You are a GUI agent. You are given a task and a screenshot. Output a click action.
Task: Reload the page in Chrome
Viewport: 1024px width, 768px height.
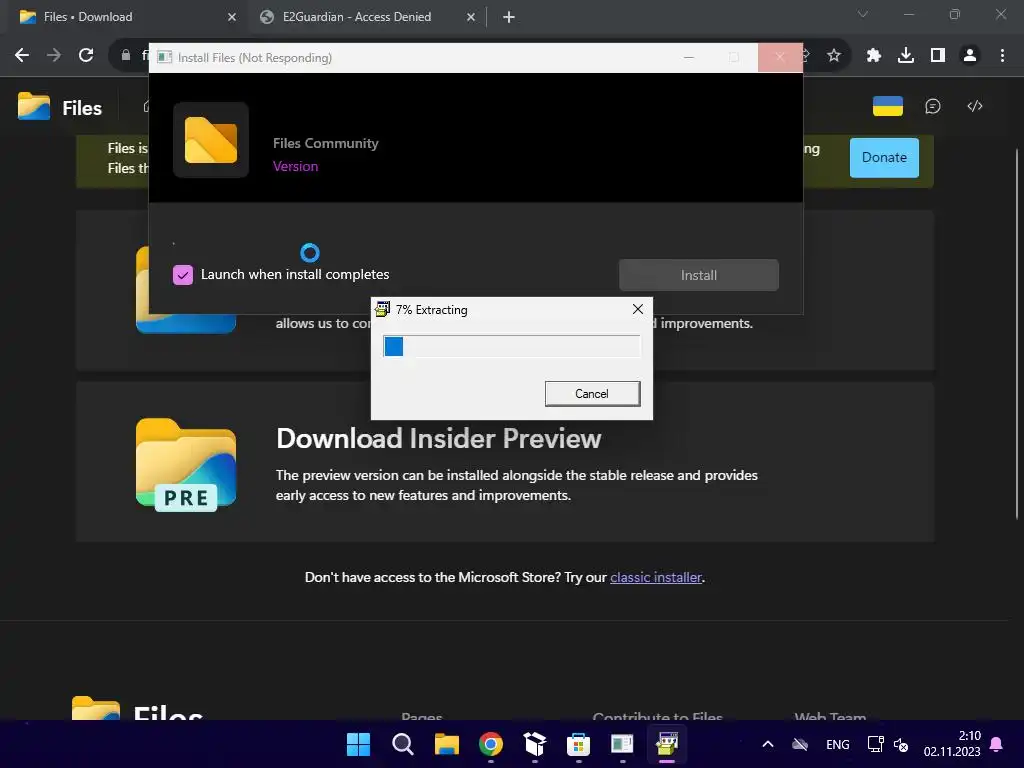coord(86,56)
